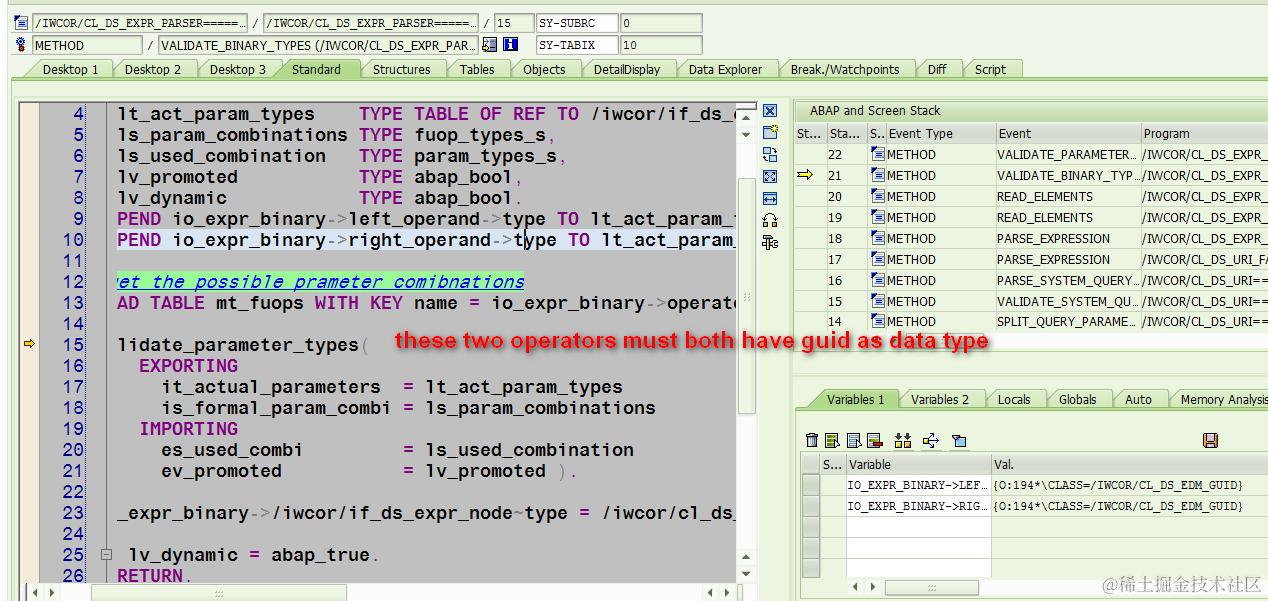Switch to Desktop 2 tab
Screen dimensions: 1268x601
point(153,70)
